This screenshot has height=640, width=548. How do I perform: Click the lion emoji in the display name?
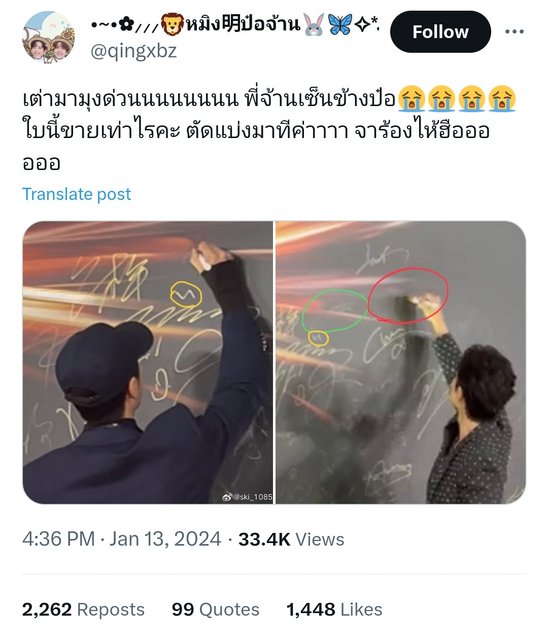pyautogui.click(x=173, y=25)
